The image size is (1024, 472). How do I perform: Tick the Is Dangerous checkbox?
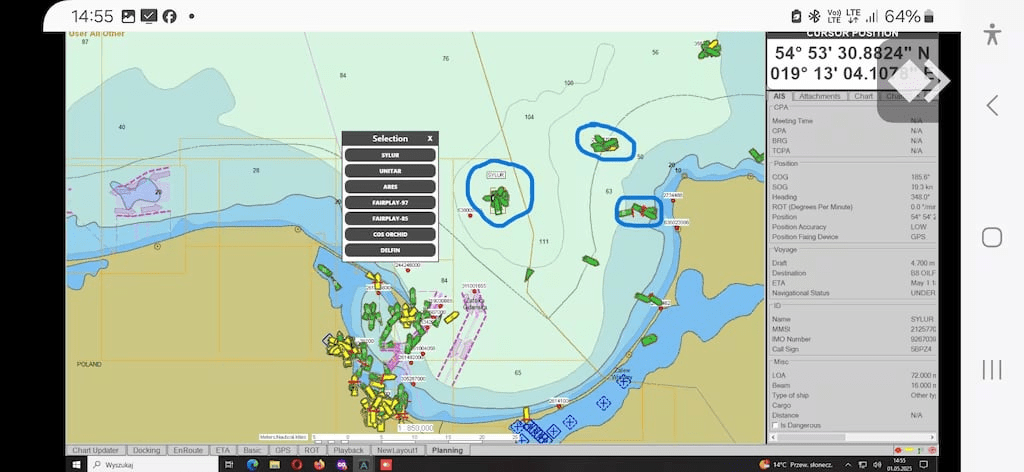(x=776, y=425)
